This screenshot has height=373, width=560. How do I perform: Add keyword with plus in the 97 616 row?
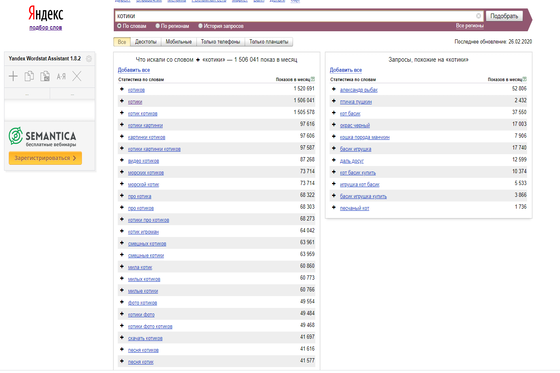click(x=122, y=125)
